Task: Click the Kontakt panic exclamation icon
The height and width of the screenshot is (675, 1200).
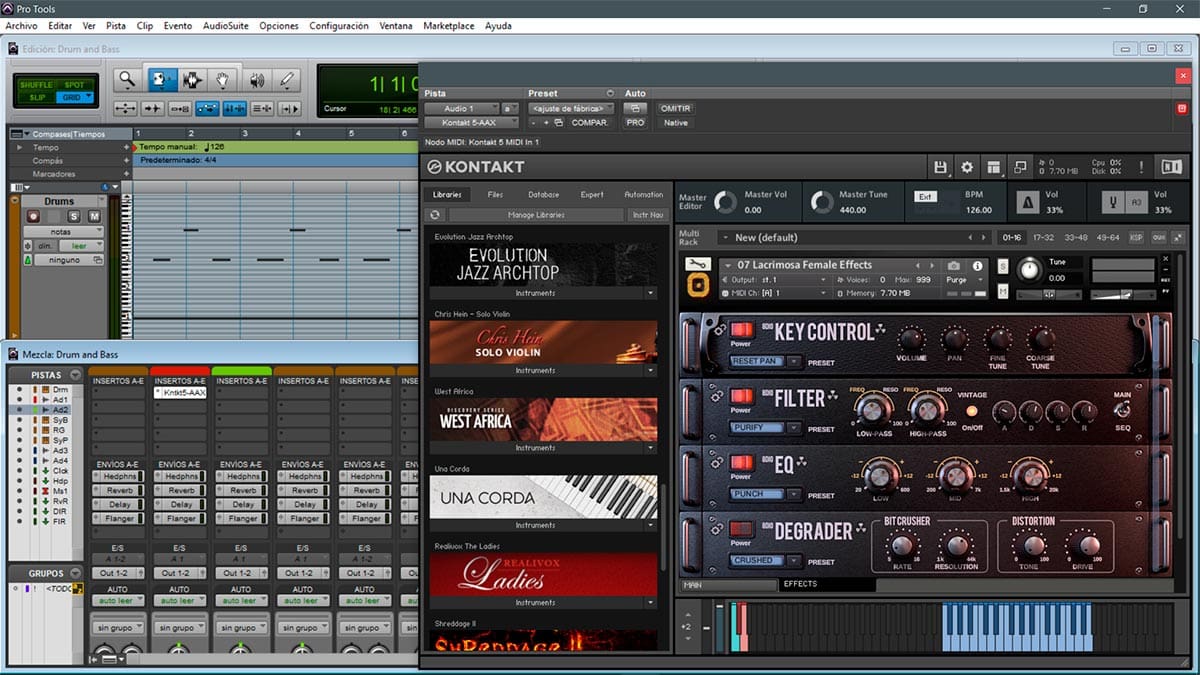Action: (x=1141, y=167)
